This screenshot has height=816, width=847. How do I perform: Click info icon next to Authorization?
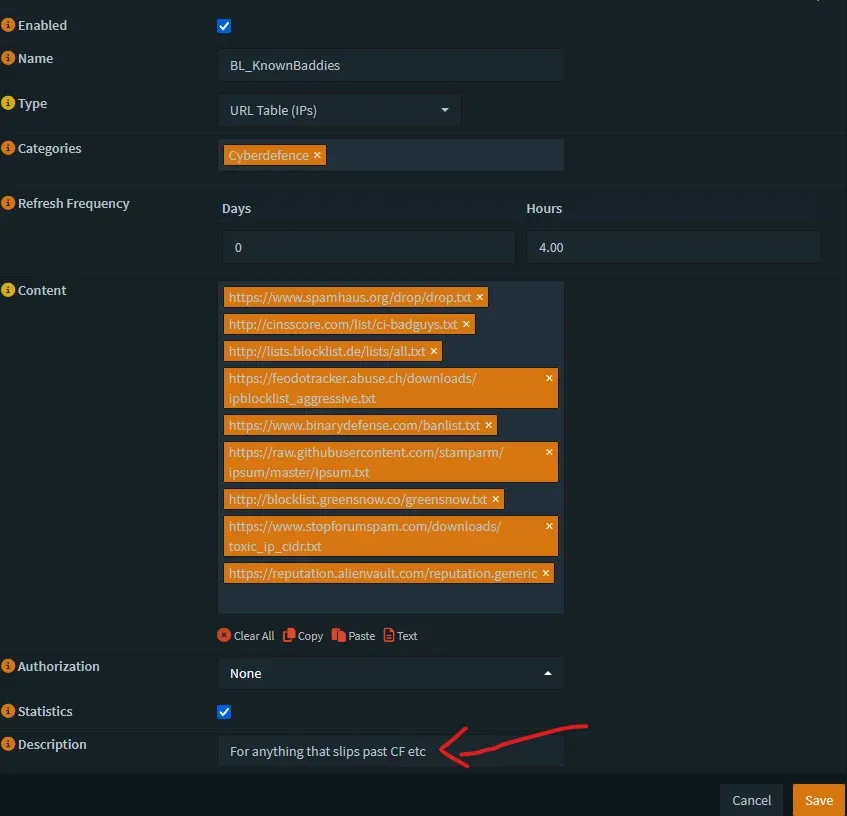(8, 666)
